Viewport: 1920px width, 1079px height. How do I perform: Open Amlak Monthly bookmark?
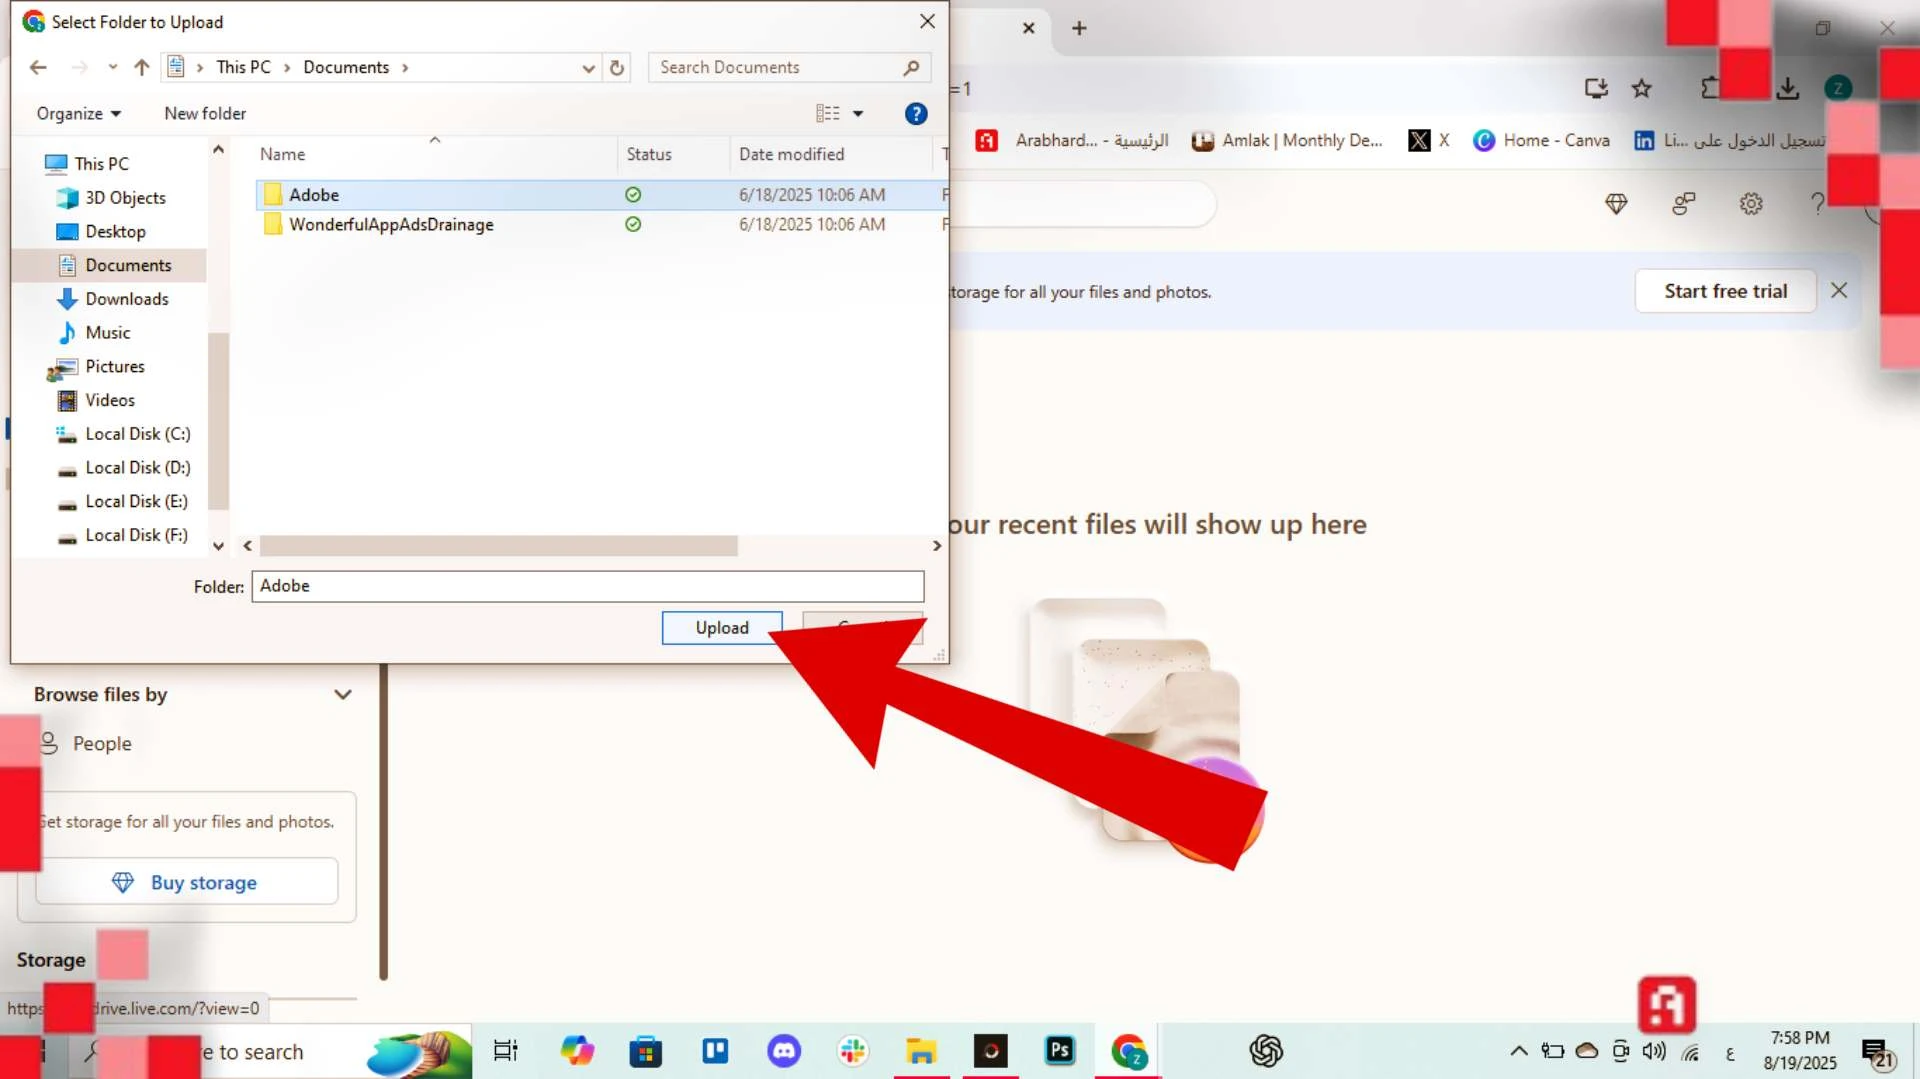pos(1287,141)
